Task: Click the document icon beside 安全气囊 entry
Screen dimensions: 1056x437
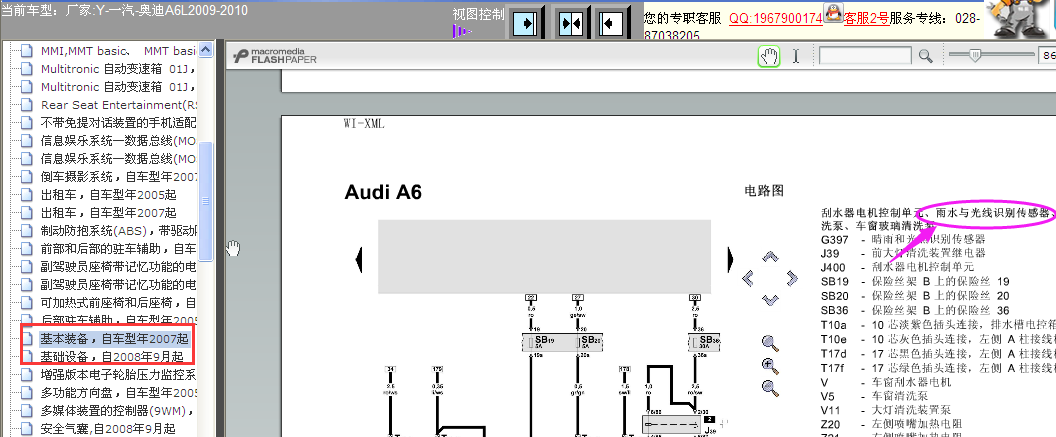Action: (x=27, y=429)
